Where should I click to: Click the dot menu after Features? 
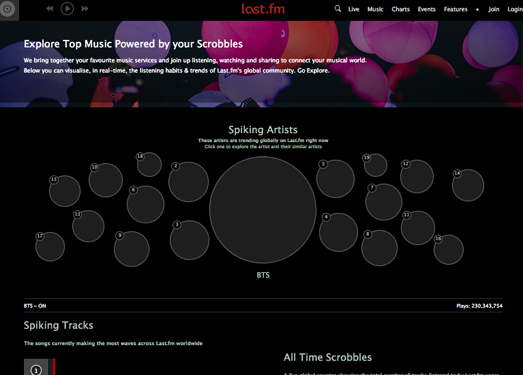477,9
